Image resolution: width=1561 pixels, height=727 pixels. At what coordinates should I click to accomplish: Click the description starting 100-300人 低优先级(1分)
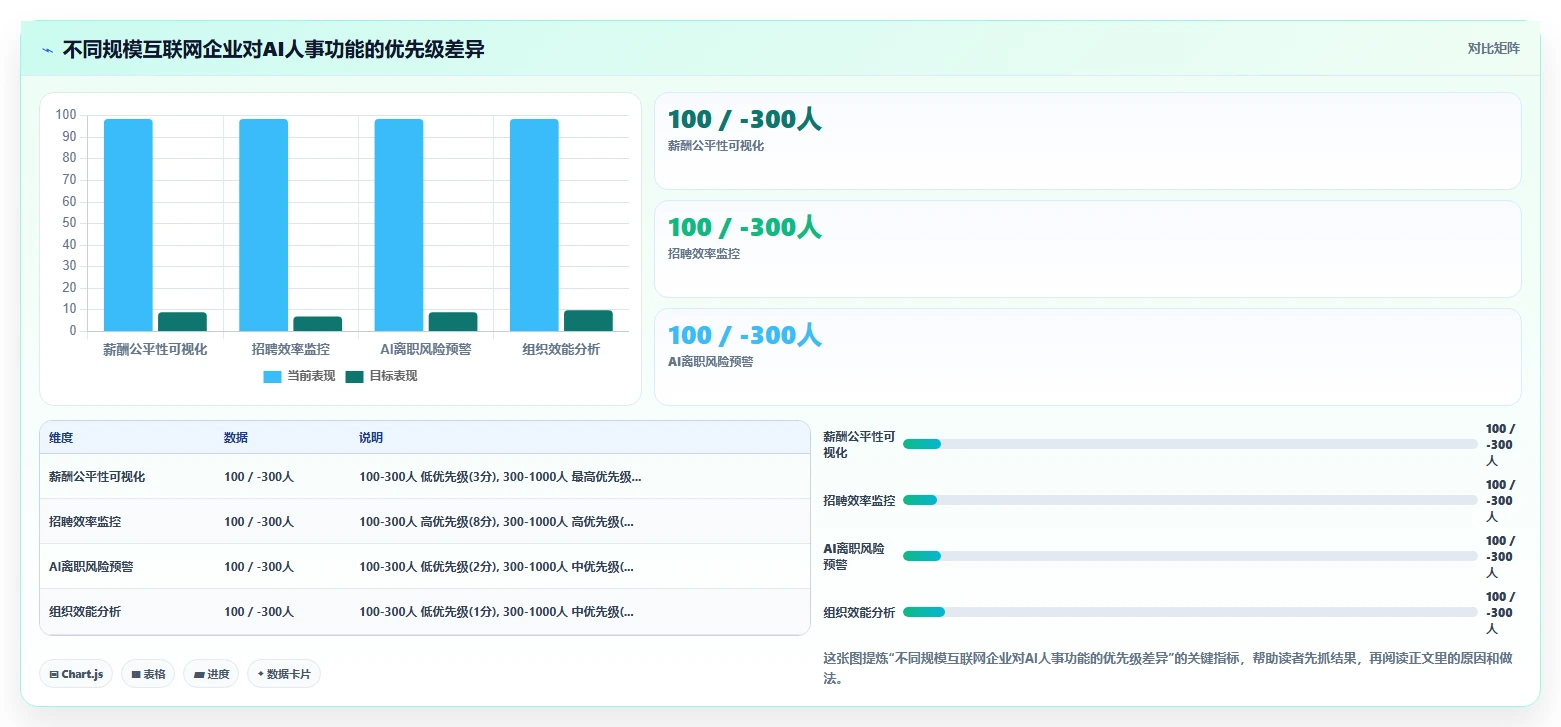coord(496,612)
